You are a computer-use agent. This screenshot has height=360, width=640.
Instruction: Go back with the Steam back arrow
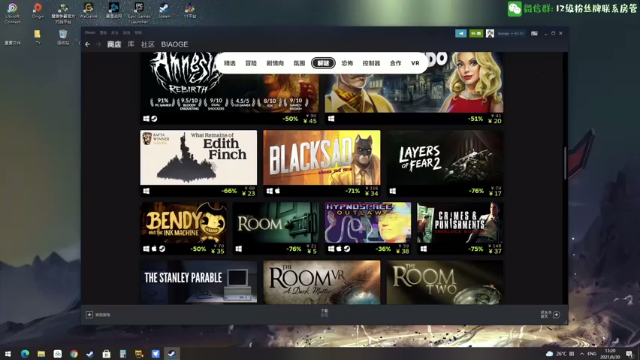87,44
